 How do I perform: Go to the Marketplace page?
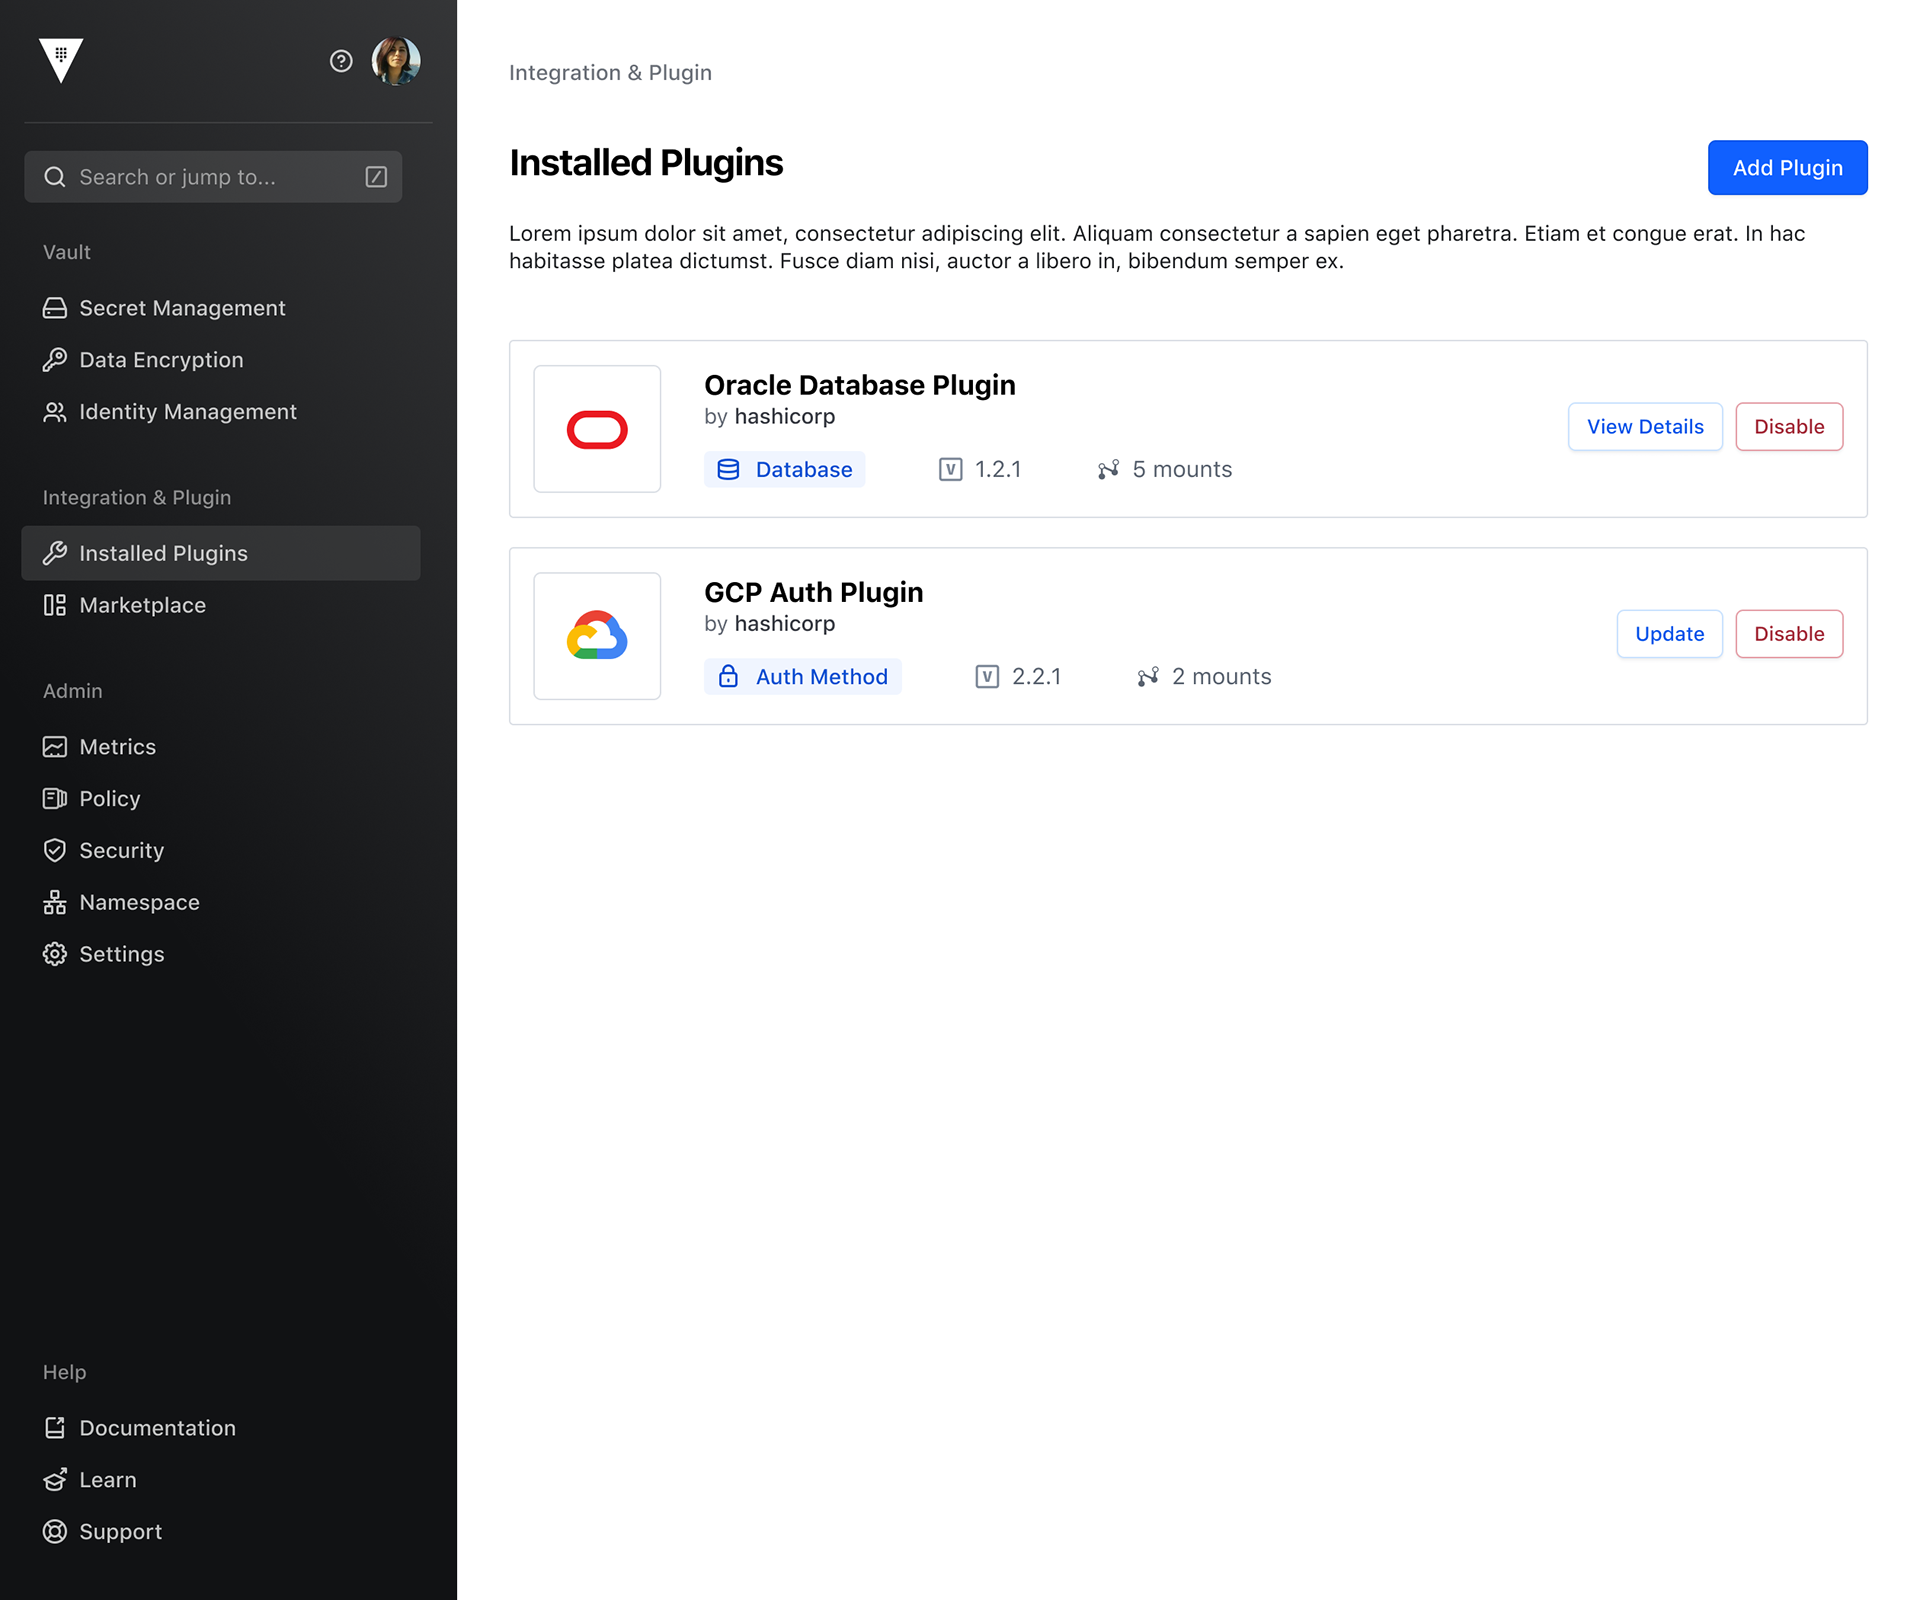point(142,605)
